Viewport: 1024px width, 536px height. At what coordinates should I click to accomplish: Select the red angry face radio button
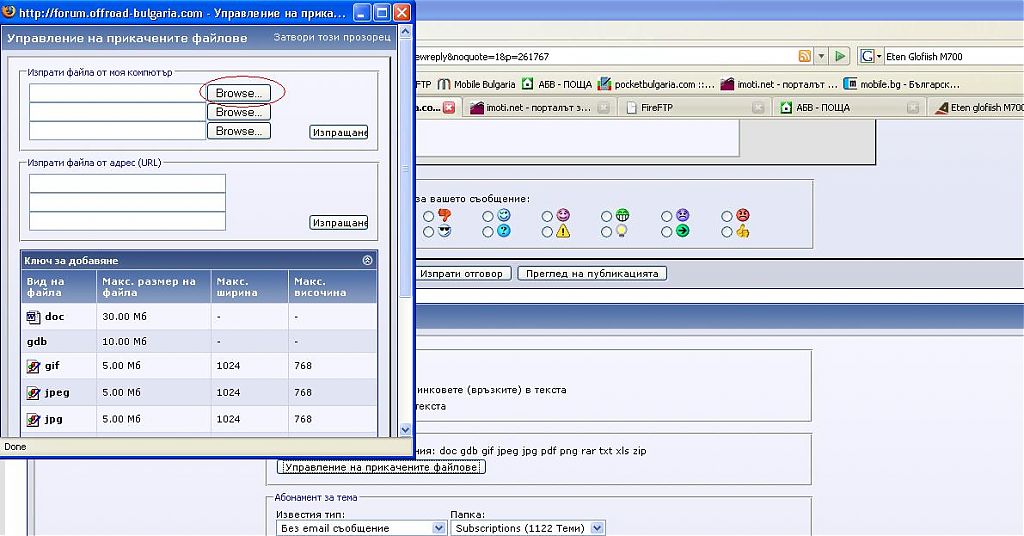click(727, 216)
